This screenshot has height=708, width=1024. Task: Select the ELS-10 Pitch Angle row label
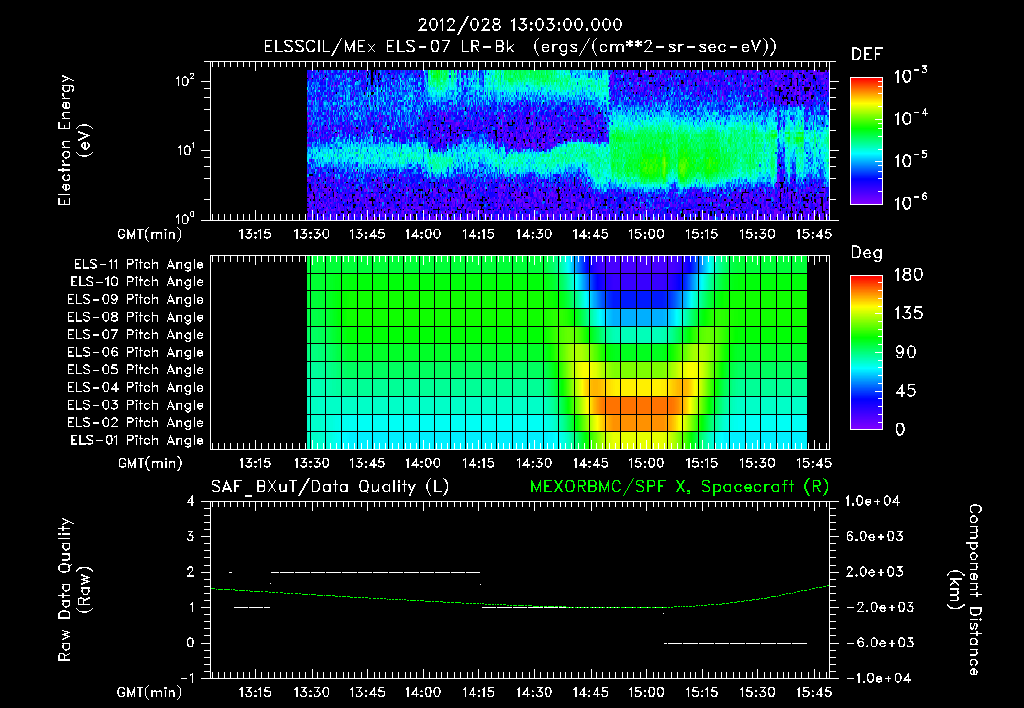point(137,282)
